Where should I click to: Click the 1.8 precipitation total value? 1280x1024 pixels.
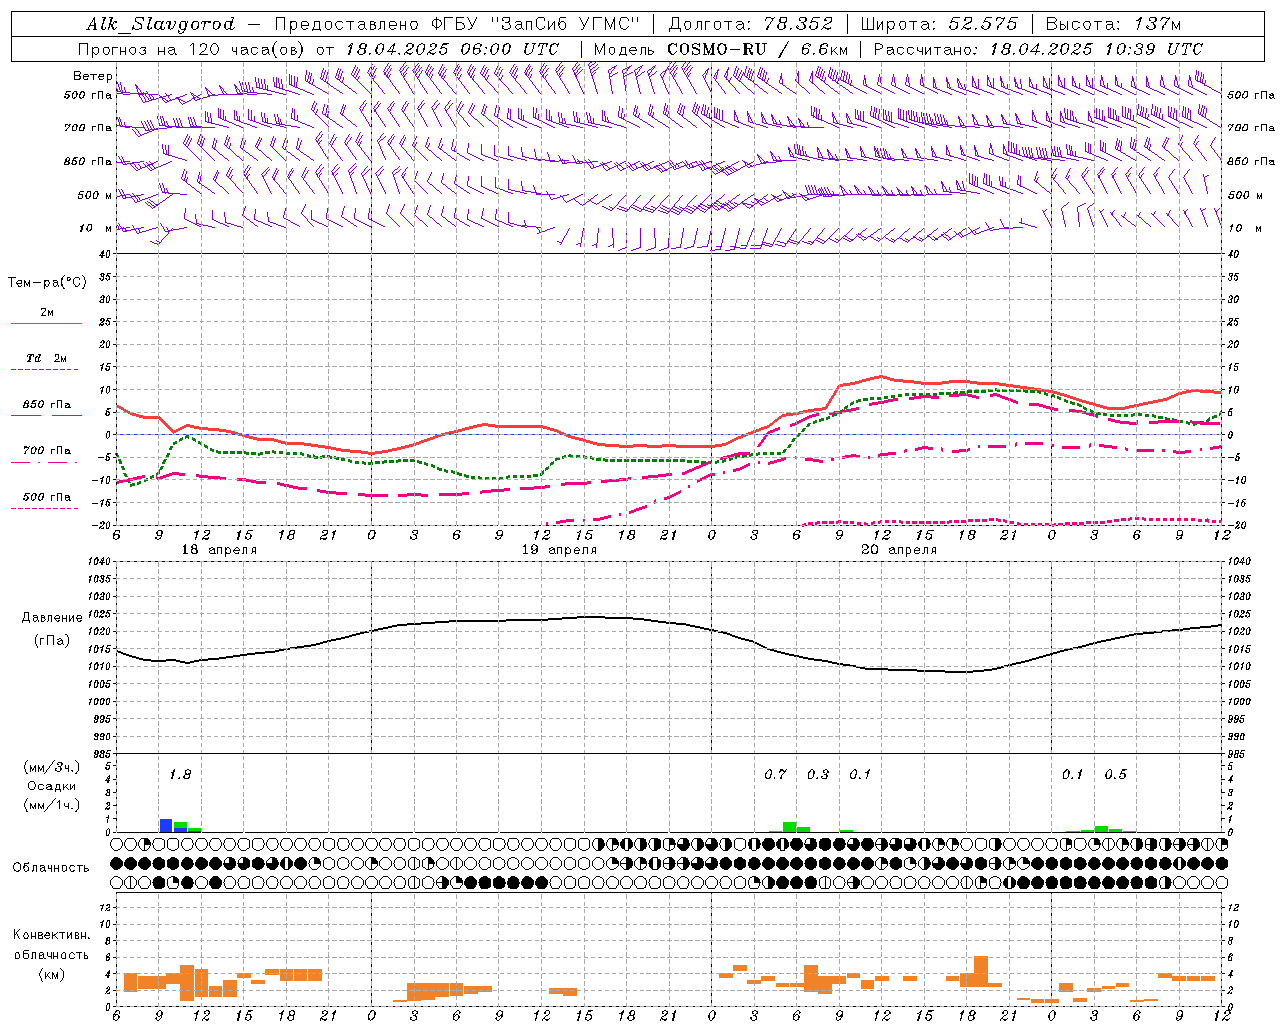click(x=180, y=774)
